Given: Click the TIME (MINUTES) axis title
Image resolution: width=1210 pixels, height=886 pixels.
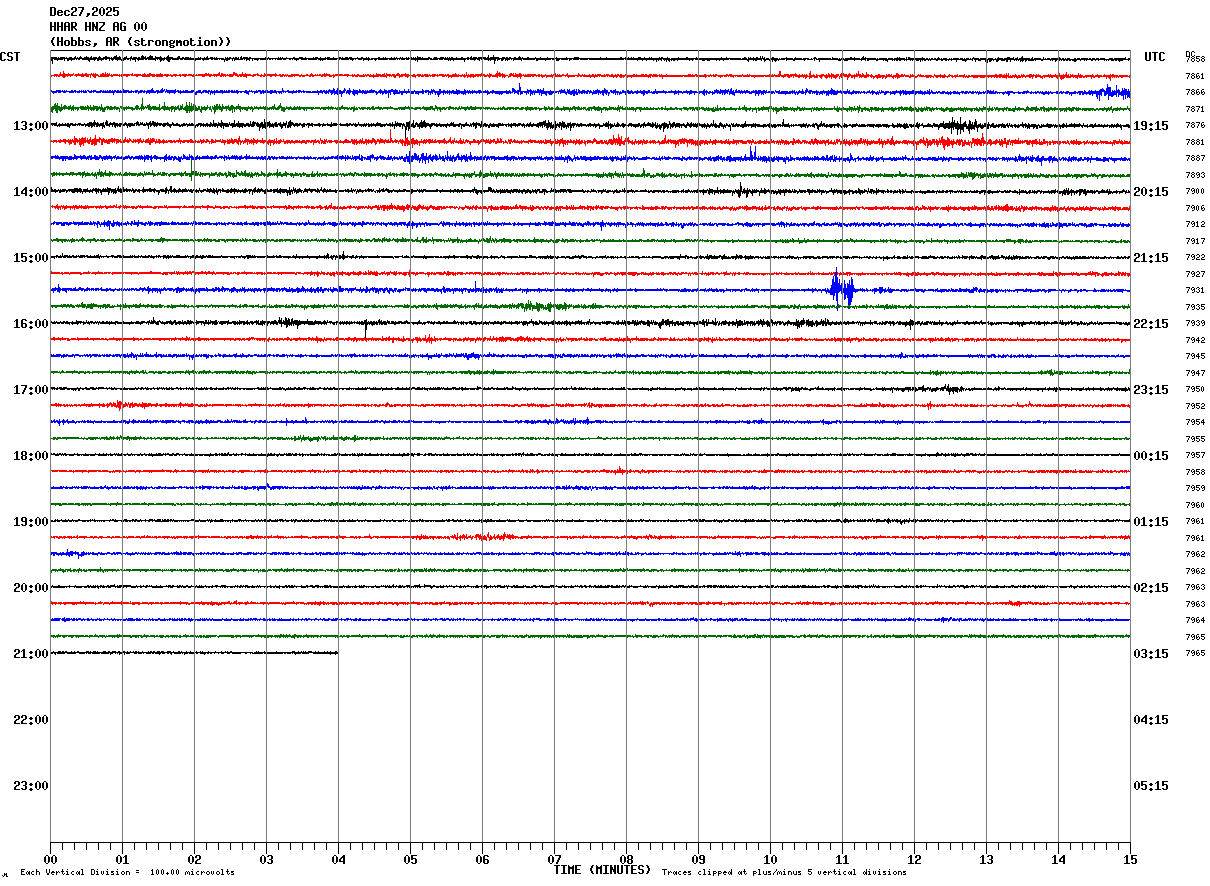Looking at the screenshot, I should tap(602, 870).
